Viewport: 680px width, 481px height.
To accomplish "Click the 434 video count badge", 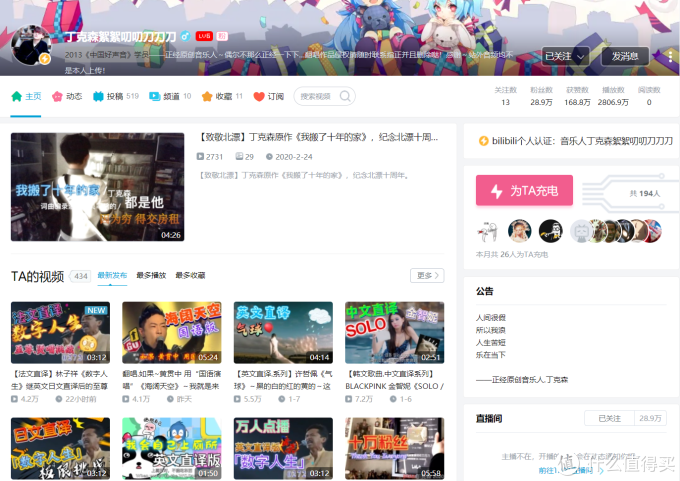I will click(x=81, y=276).
